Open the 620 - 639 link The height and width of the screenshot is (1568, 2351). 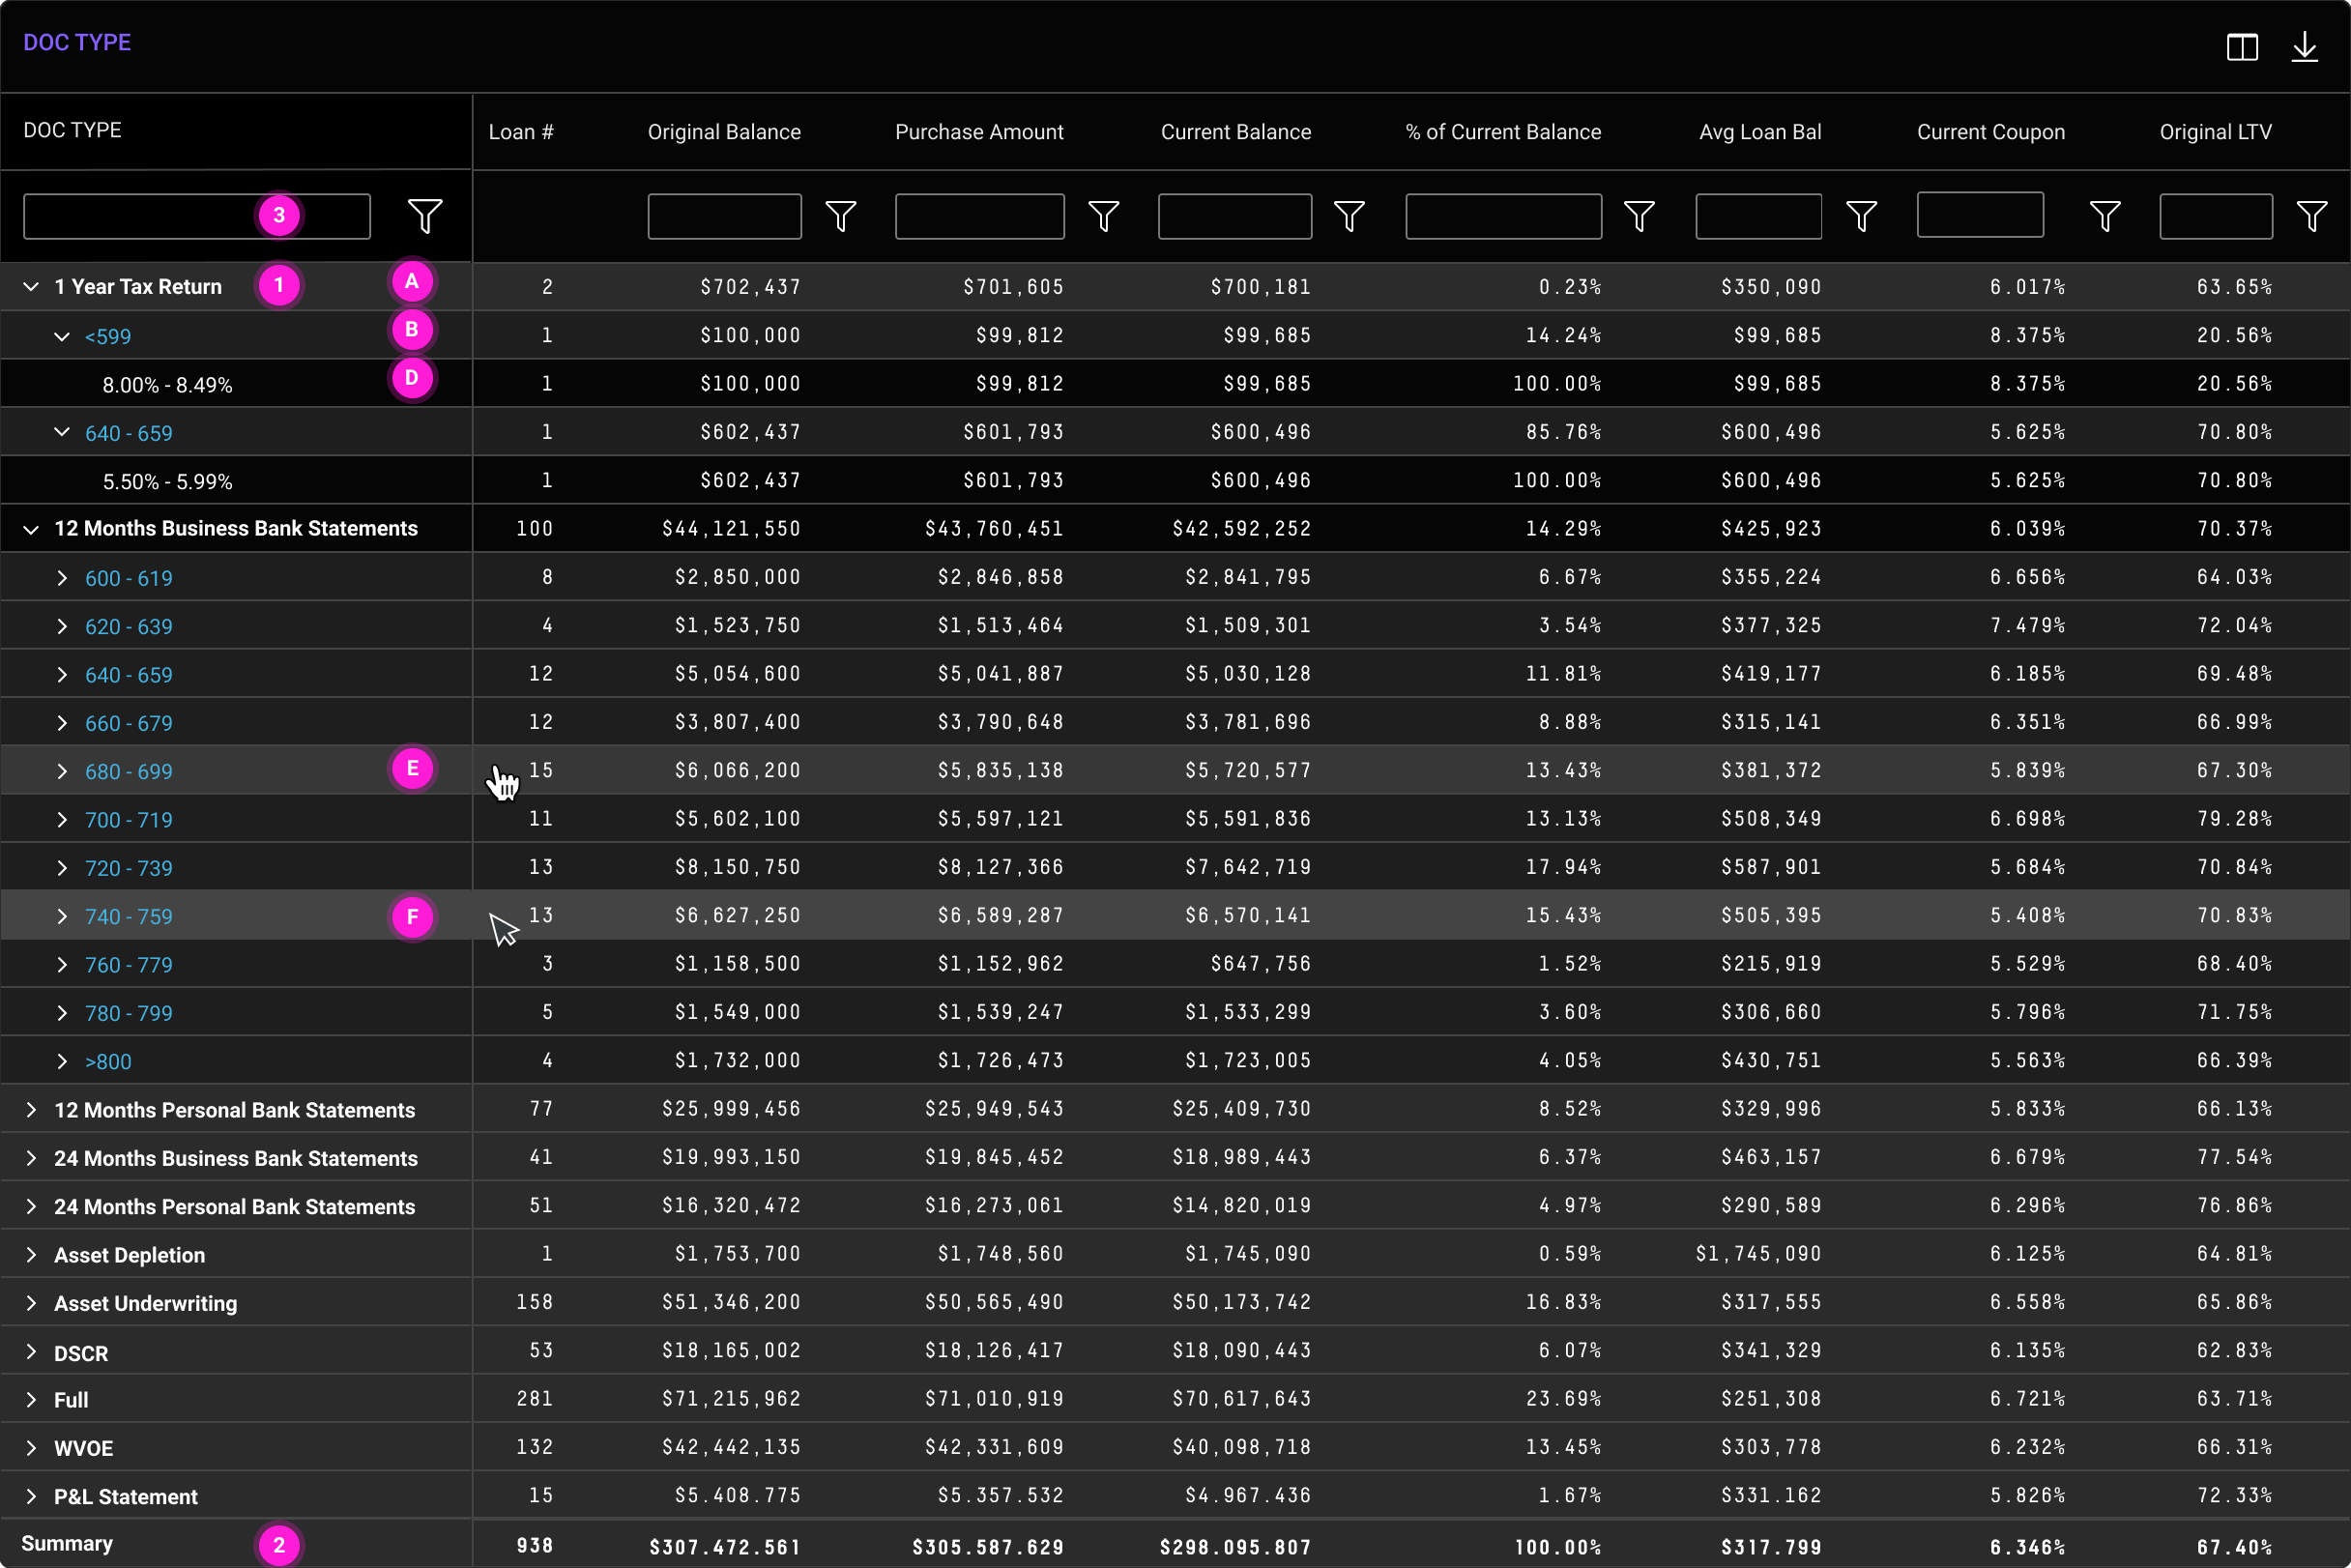[129, 626]
